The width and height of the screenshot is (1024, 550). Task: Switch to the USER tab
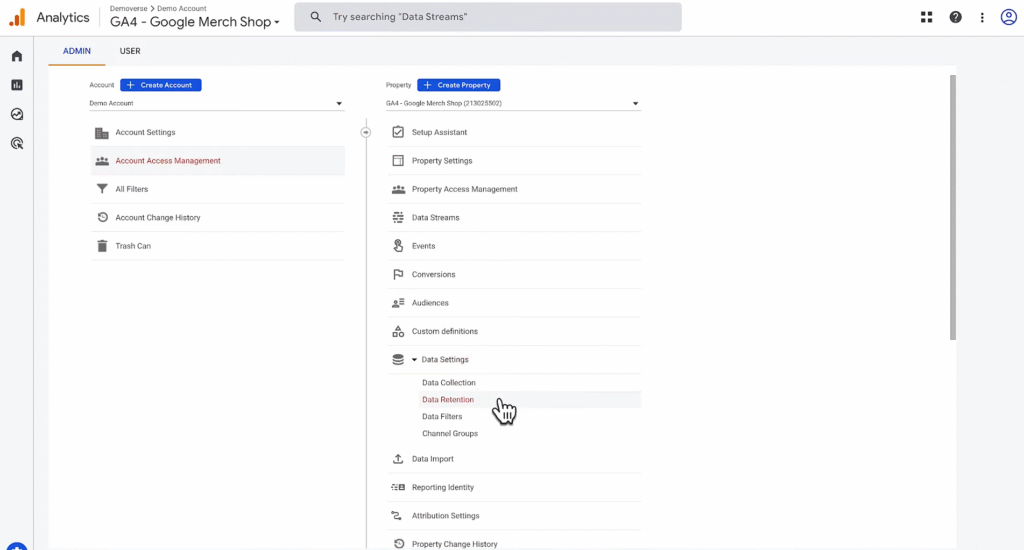[x=130, y=51]
